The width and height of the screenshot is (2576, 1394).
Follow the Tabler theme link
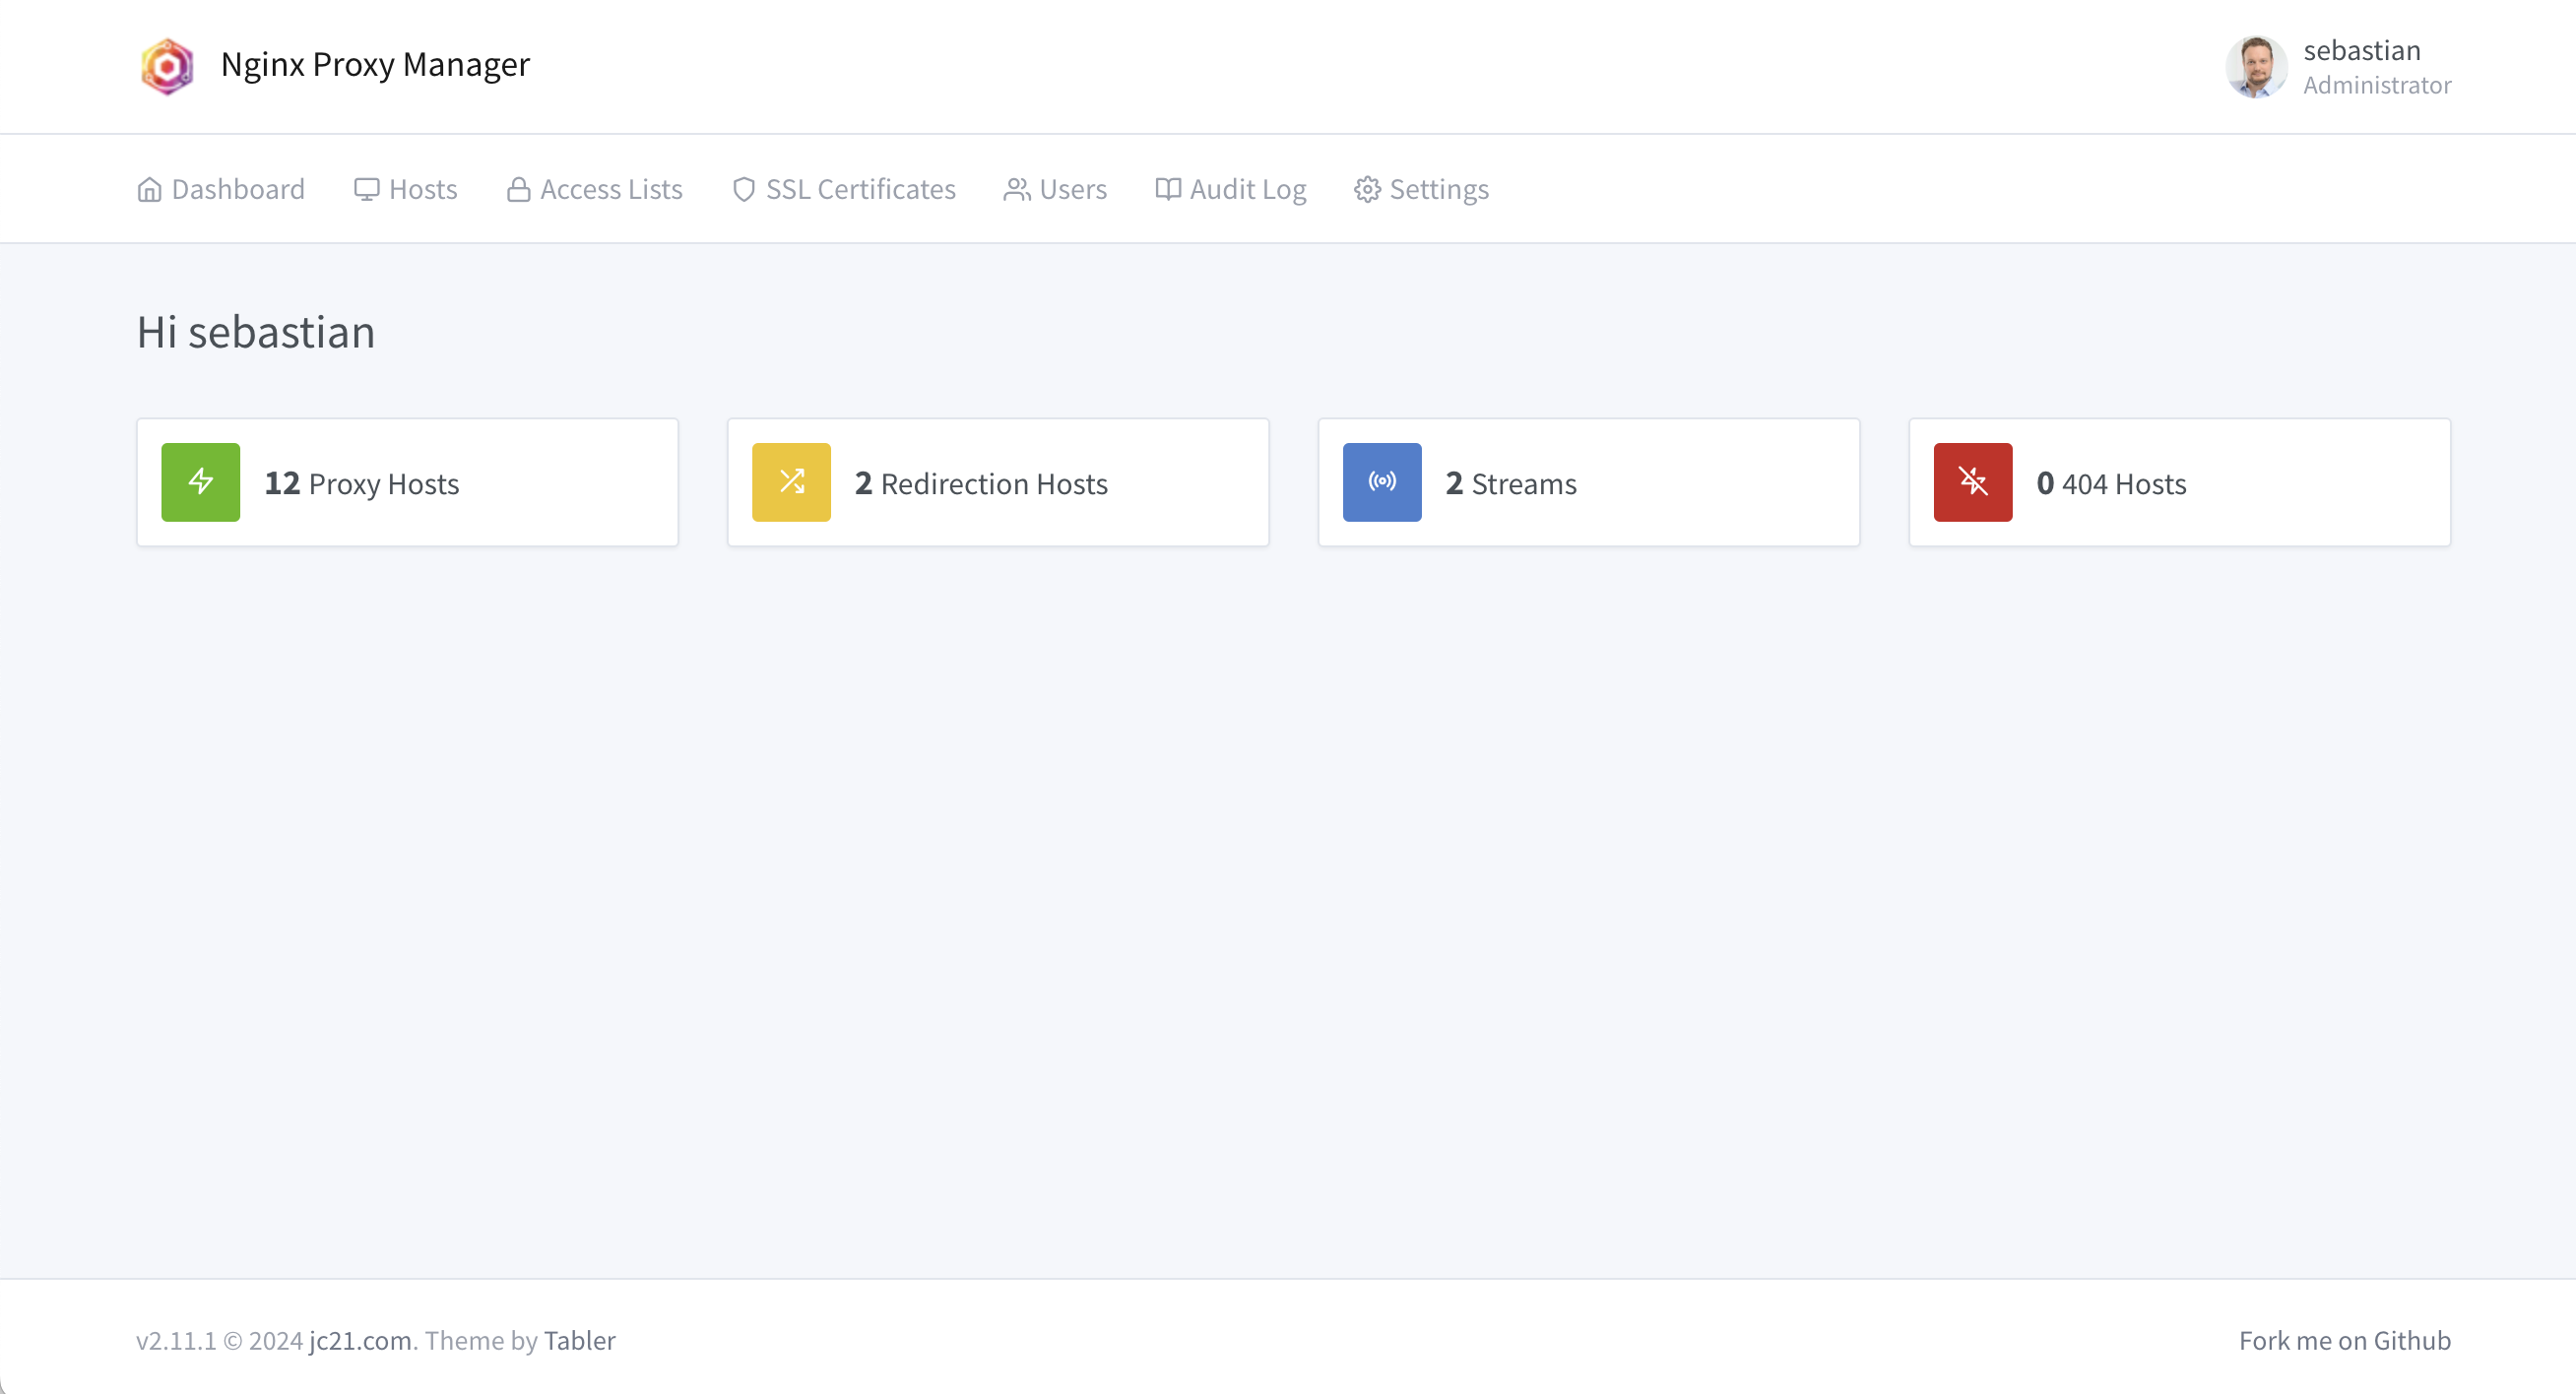579,1340
